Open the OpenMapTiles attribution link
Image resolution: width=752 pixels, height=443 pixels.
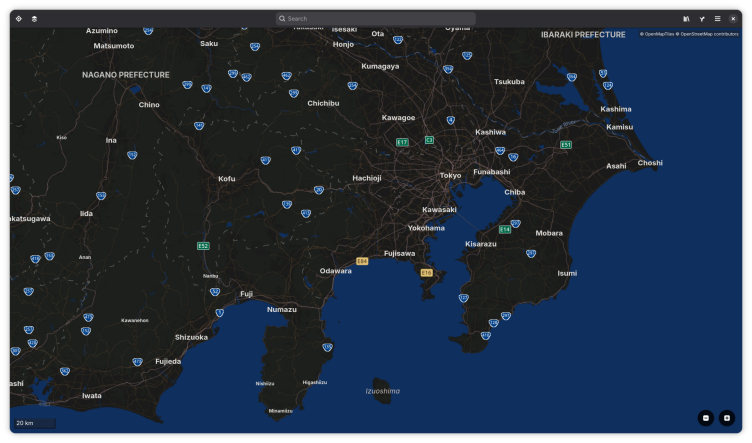(658, 34)
